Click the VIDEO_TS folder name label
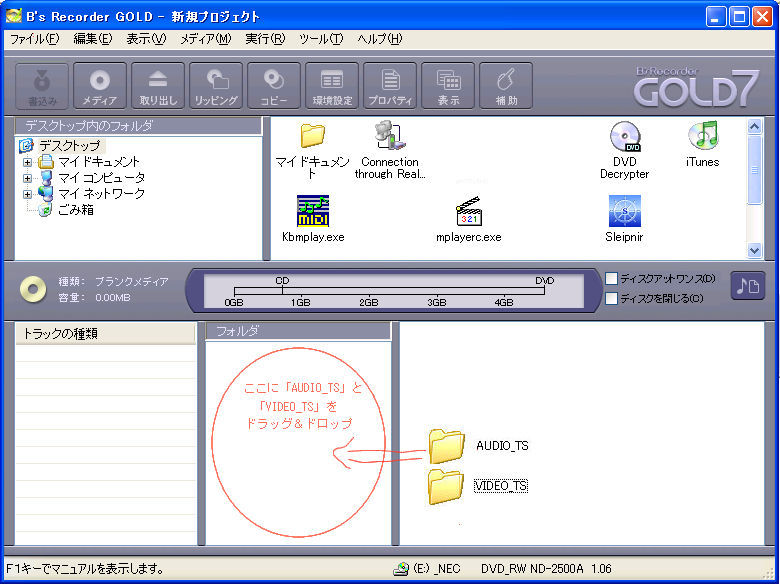The height and width of the screenshot is (585, 780). click(x=501, y=486)
